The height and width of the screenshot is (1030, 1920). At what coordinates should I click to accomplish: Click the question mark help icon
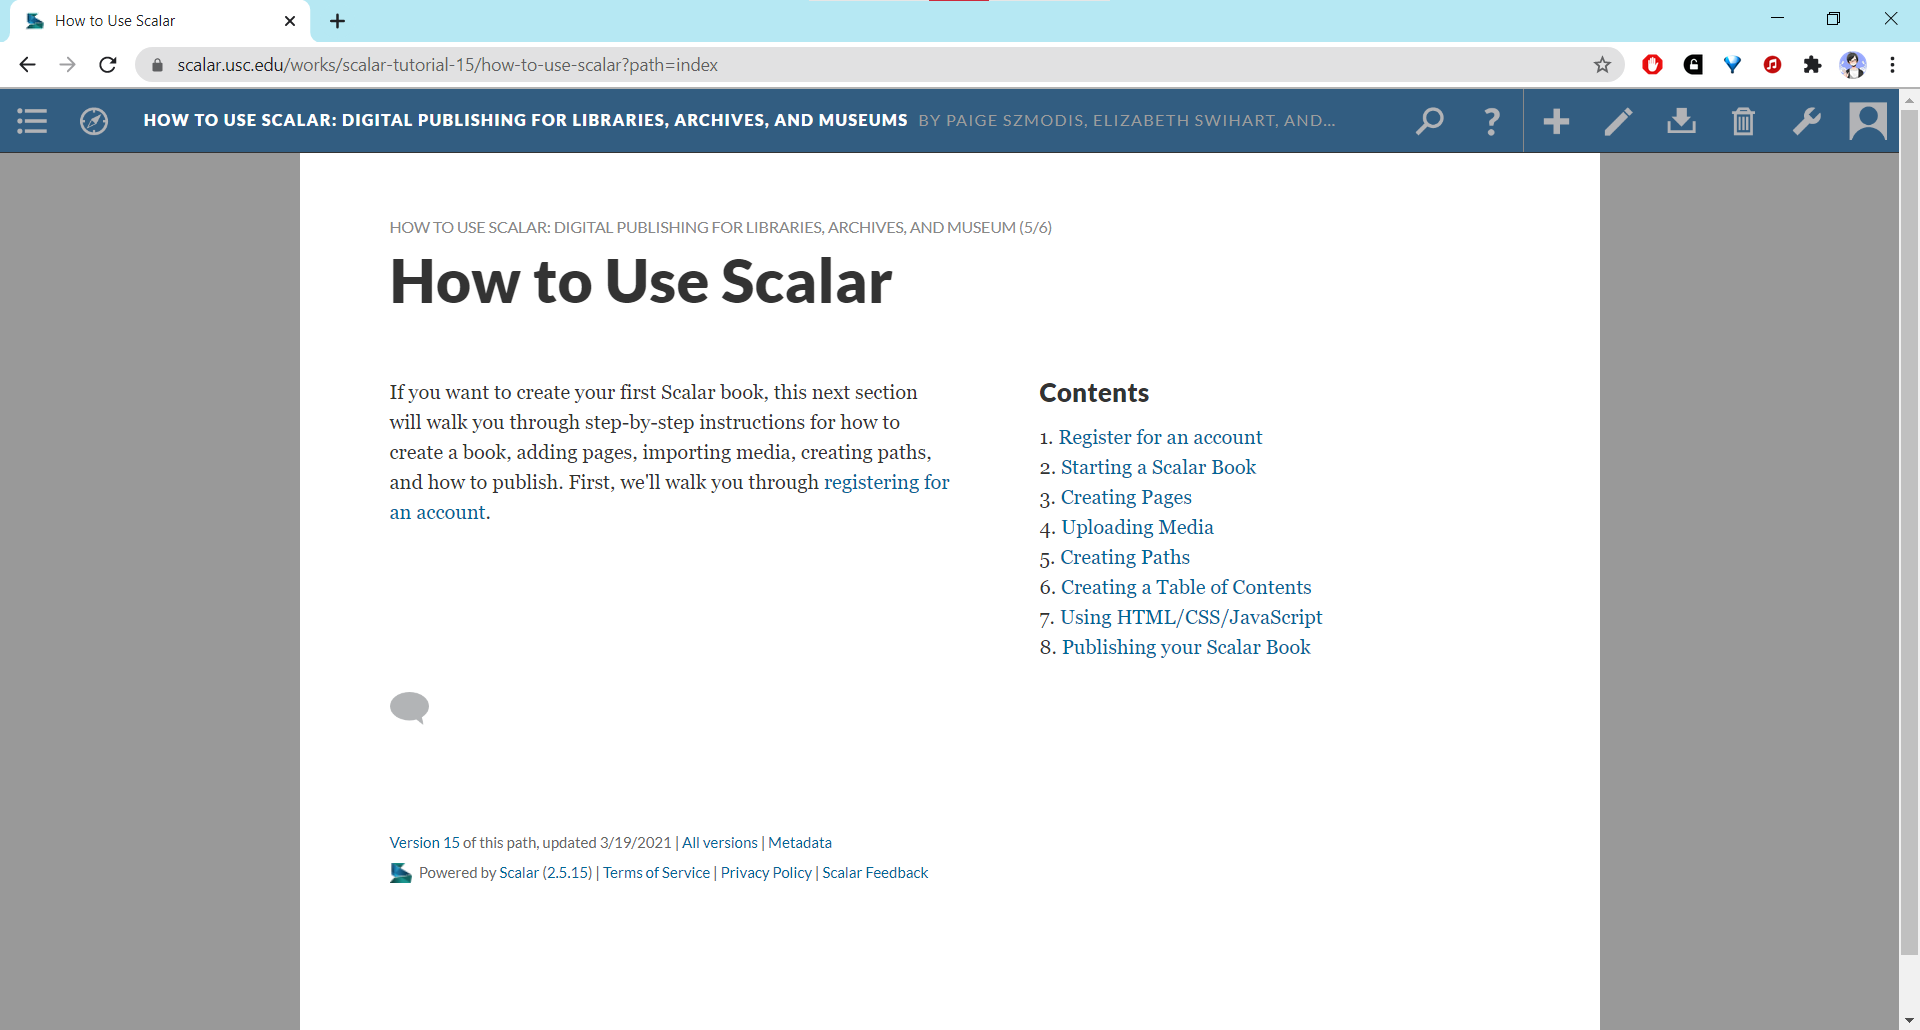click(1492, 121)
